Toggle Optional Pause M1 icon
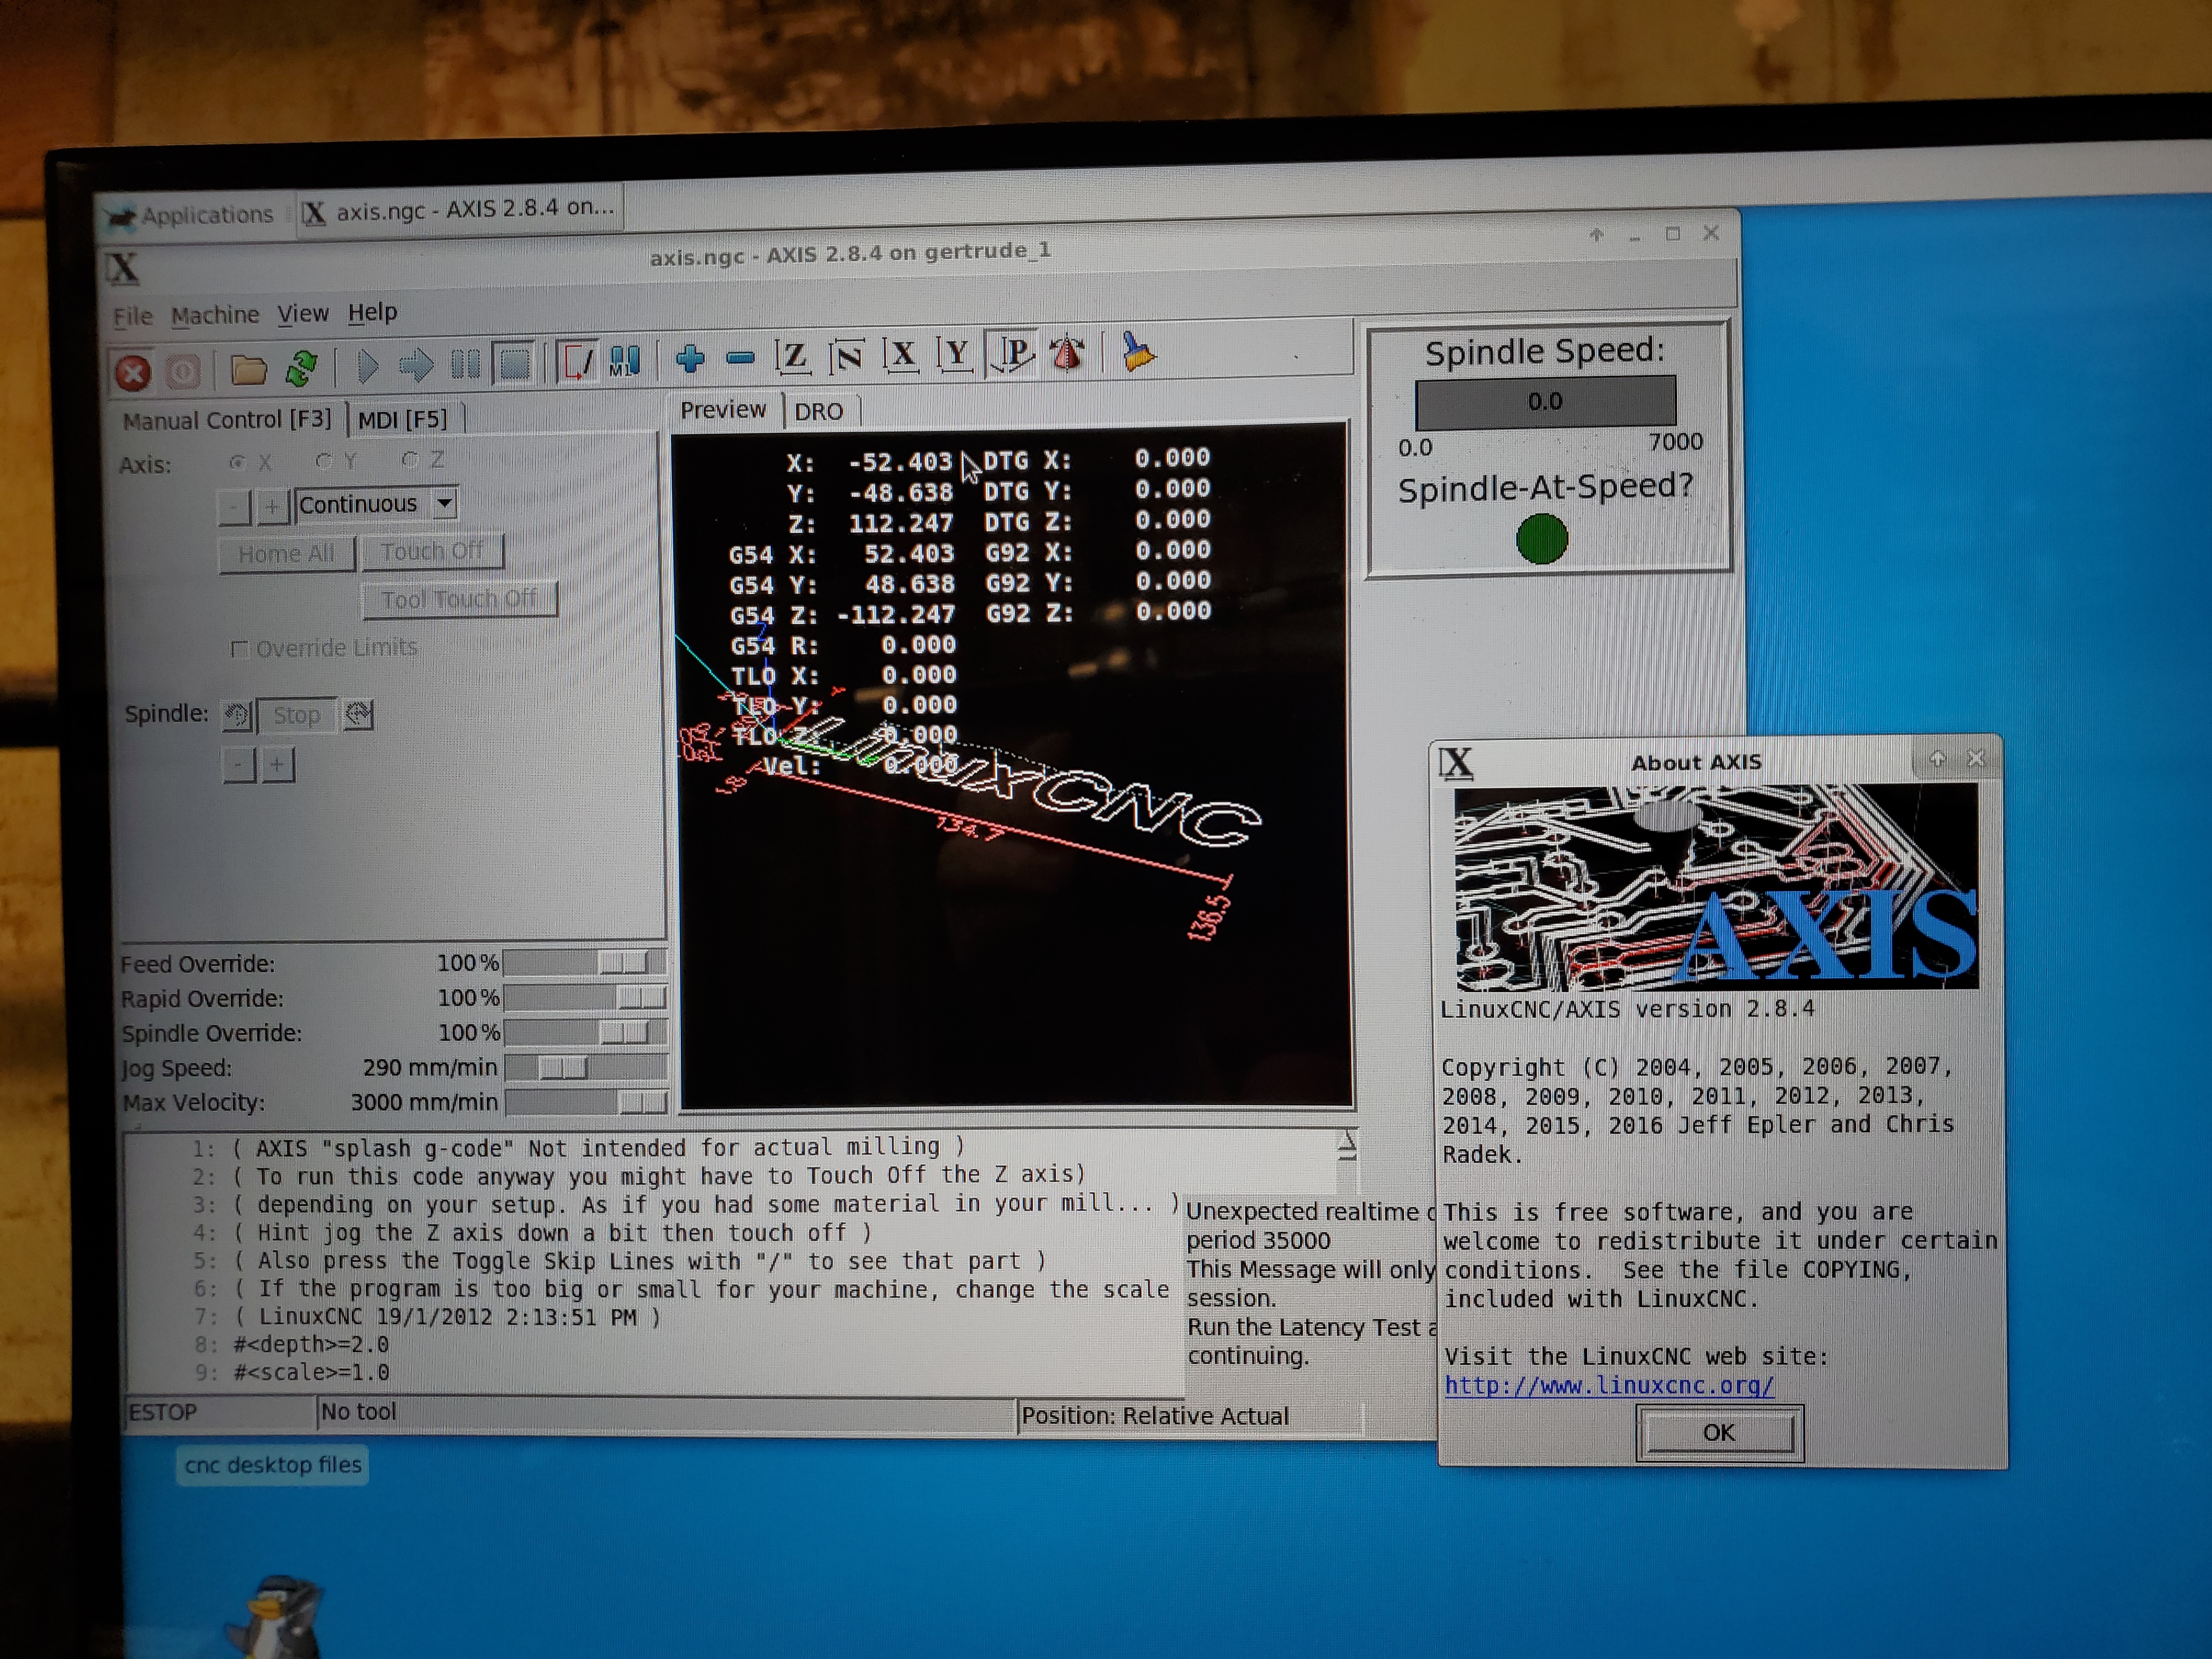The width and height of the screenshot is (2212, 1659). tap(625, 361)
